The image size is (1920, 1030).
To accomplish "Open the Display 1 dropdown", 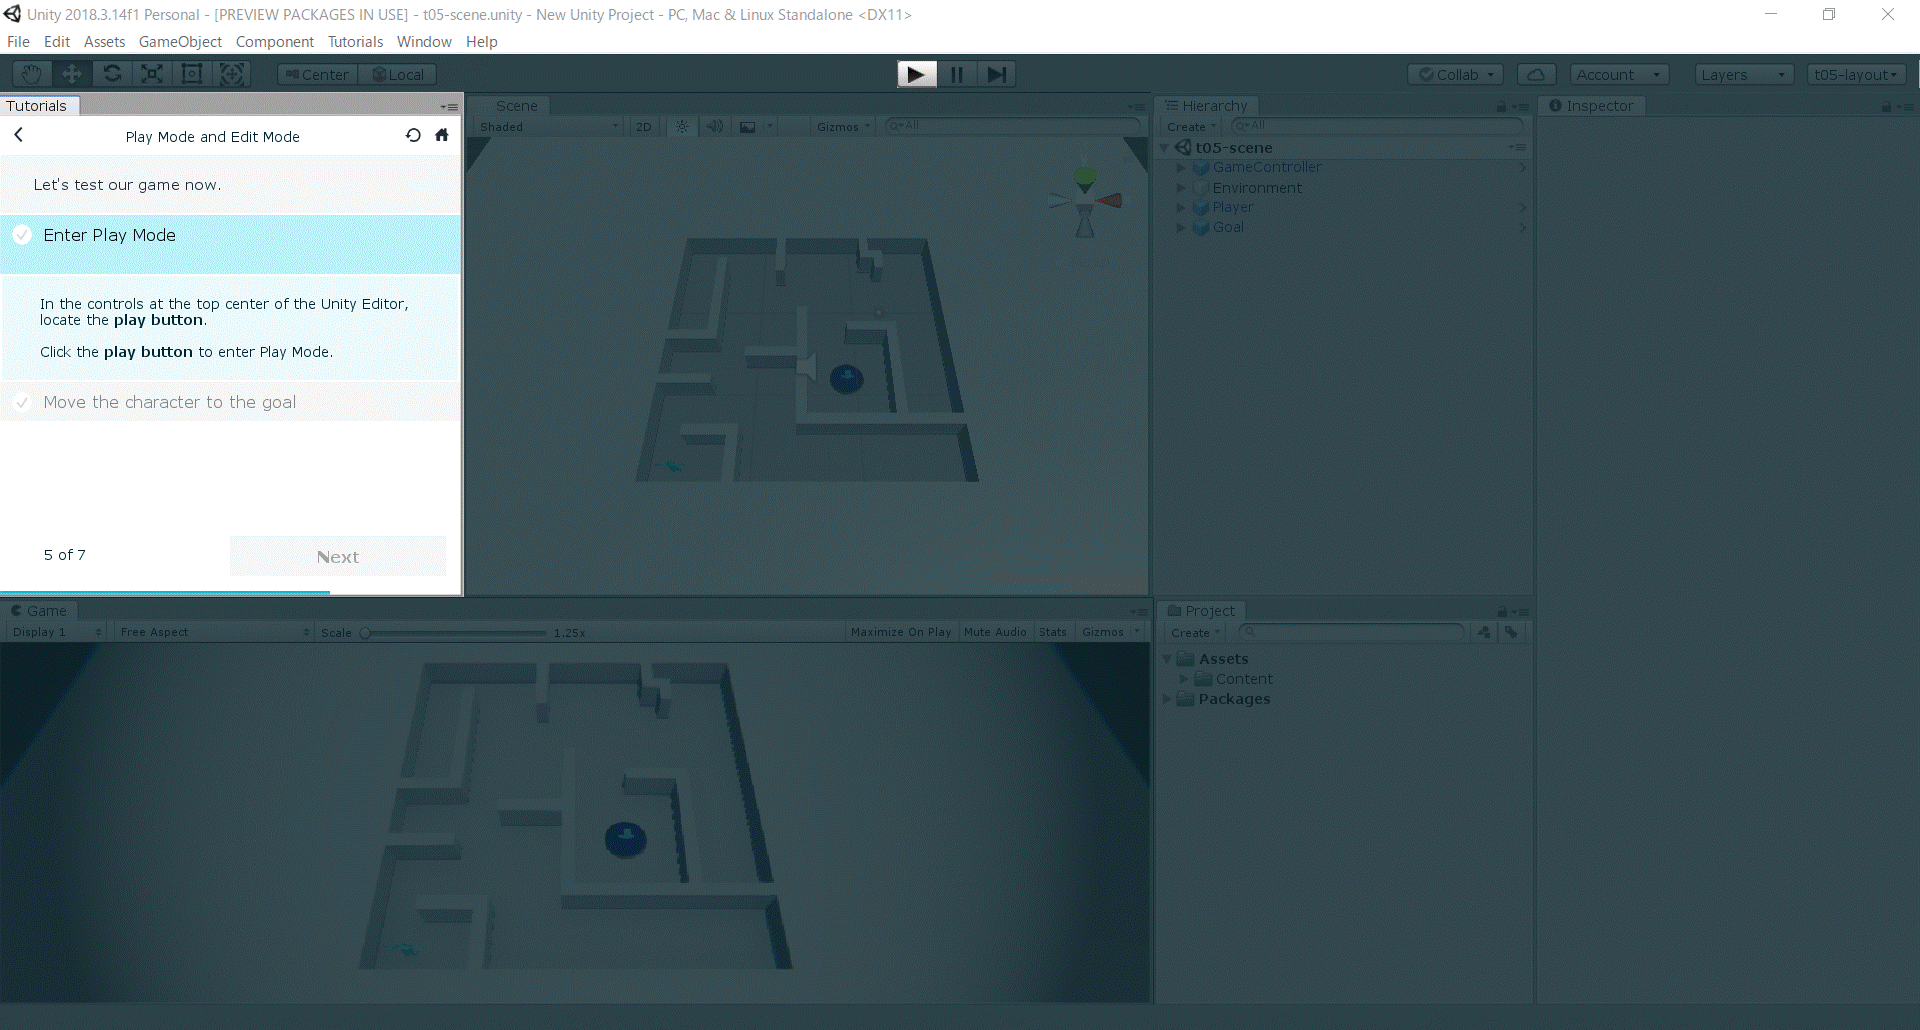I will coord(56,632).
